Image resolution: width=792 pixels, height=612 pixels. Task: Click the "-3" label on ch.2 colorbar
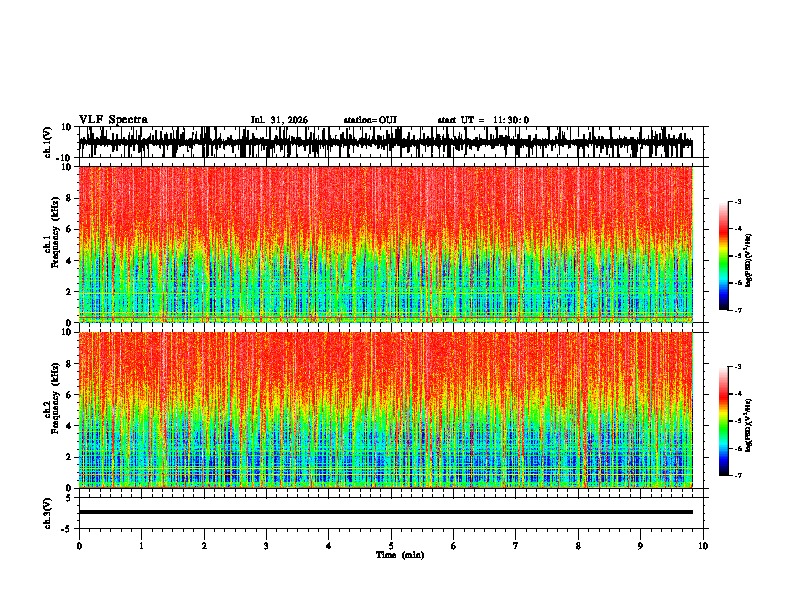pyautogui.click(x=737, y=367)
